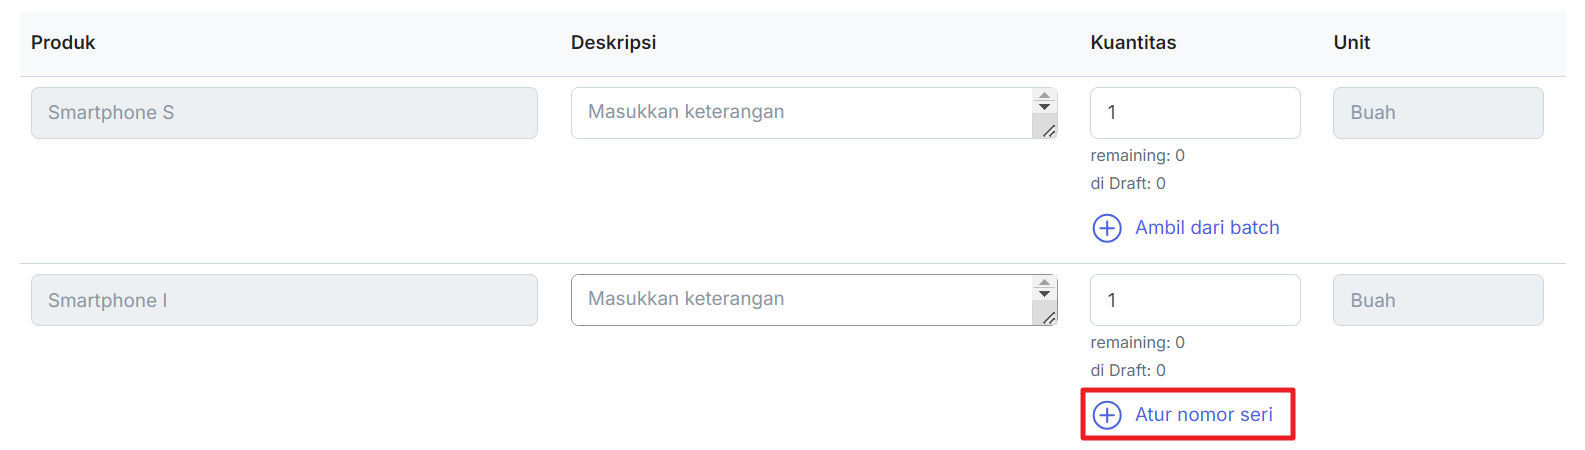Viewport: 1585px width, 450px height.
Task: Click resize handle of Smartphone I description
Action: (x=1048, y=317)
